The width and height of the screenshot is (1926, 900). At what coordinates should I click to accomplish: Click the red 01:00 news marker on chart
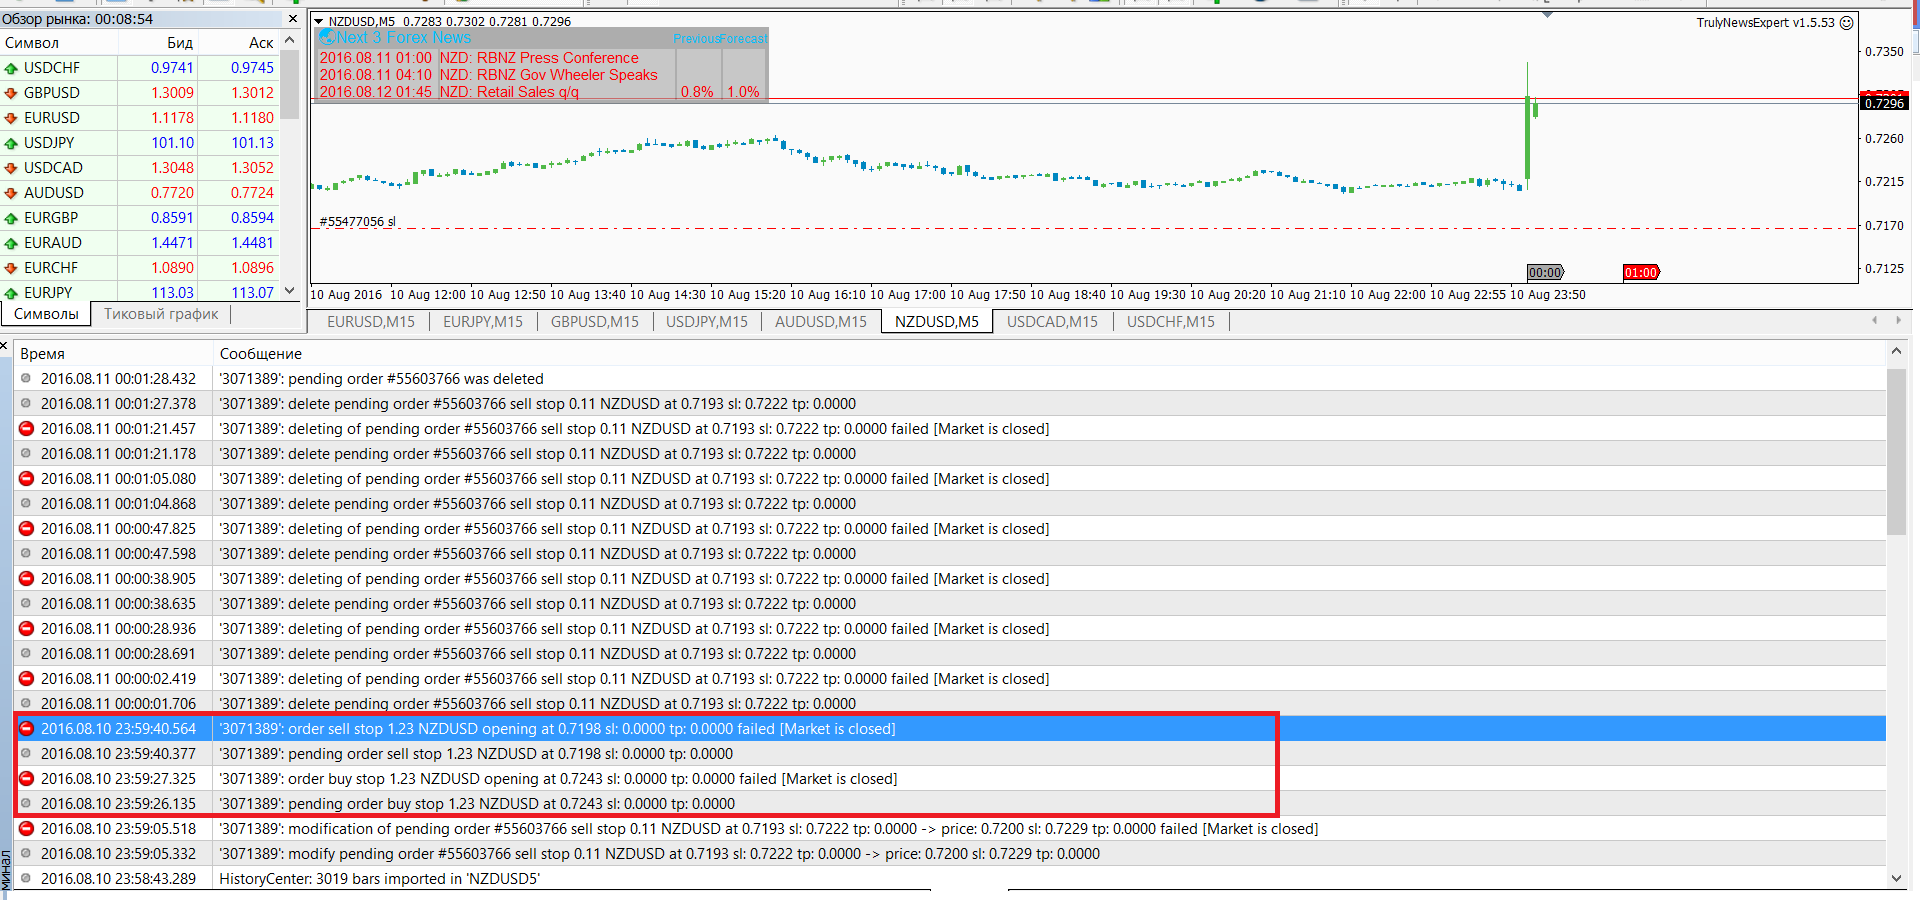(x=1641, y=272)
